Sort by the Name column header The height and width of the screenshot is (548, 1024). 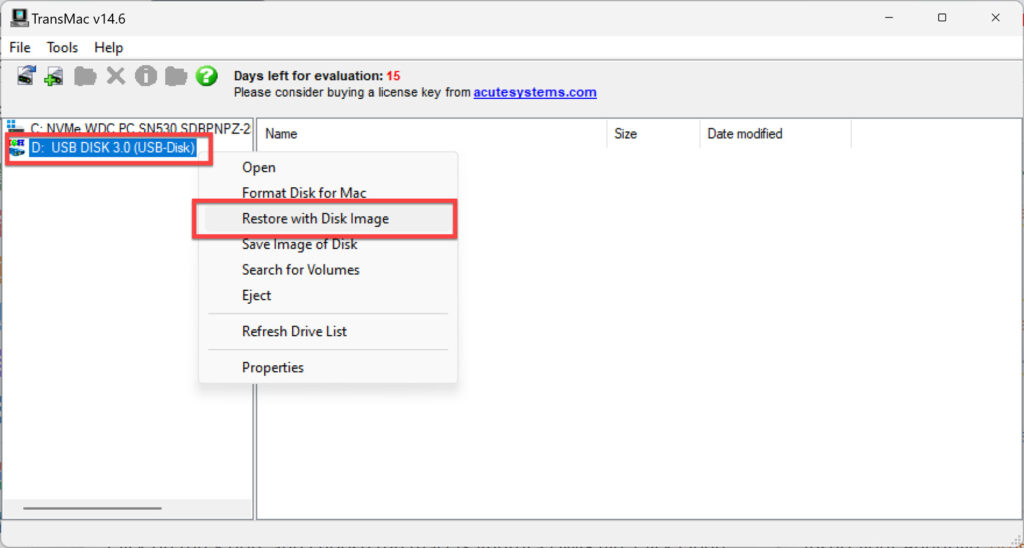[x=432, y=134]
